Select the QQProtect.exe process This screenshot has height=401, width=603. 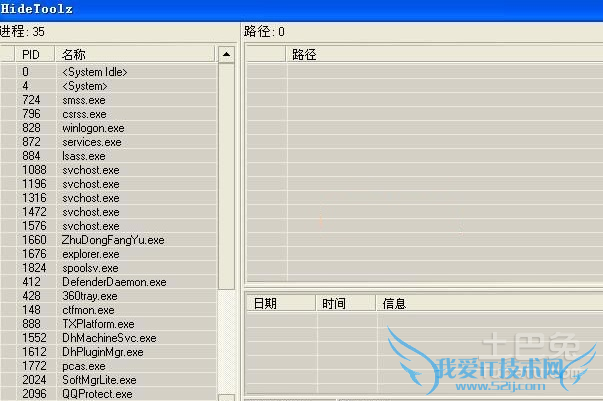108,394
